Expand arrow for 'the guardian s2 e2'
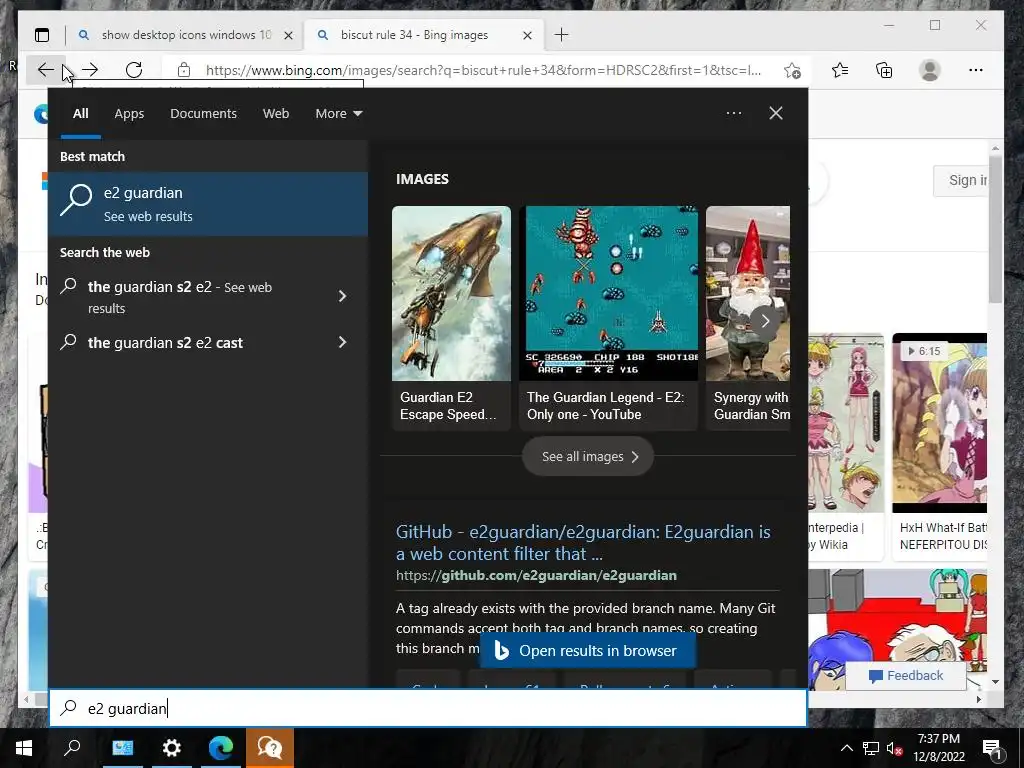 342,296
